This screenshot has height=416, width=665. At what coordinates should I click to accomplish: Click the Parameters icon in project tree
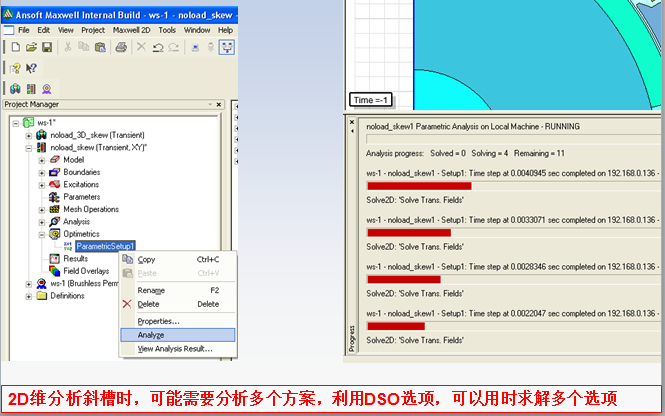[54, 197]
